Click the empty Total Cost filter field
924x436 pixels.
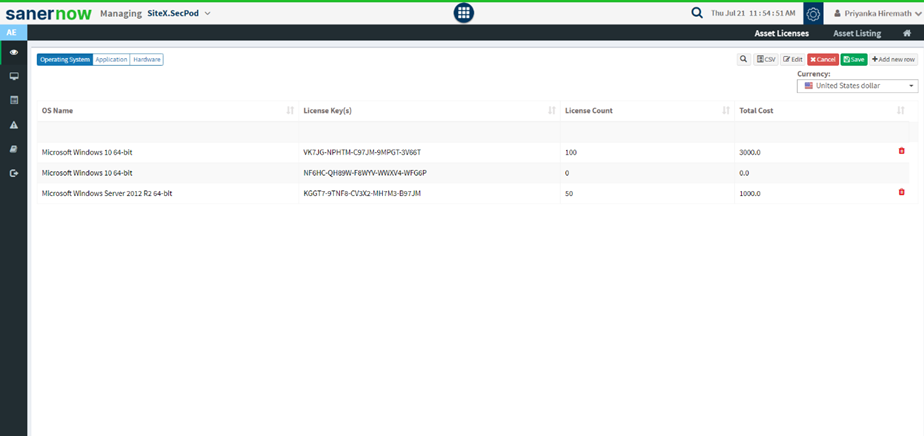pos(821,131)
